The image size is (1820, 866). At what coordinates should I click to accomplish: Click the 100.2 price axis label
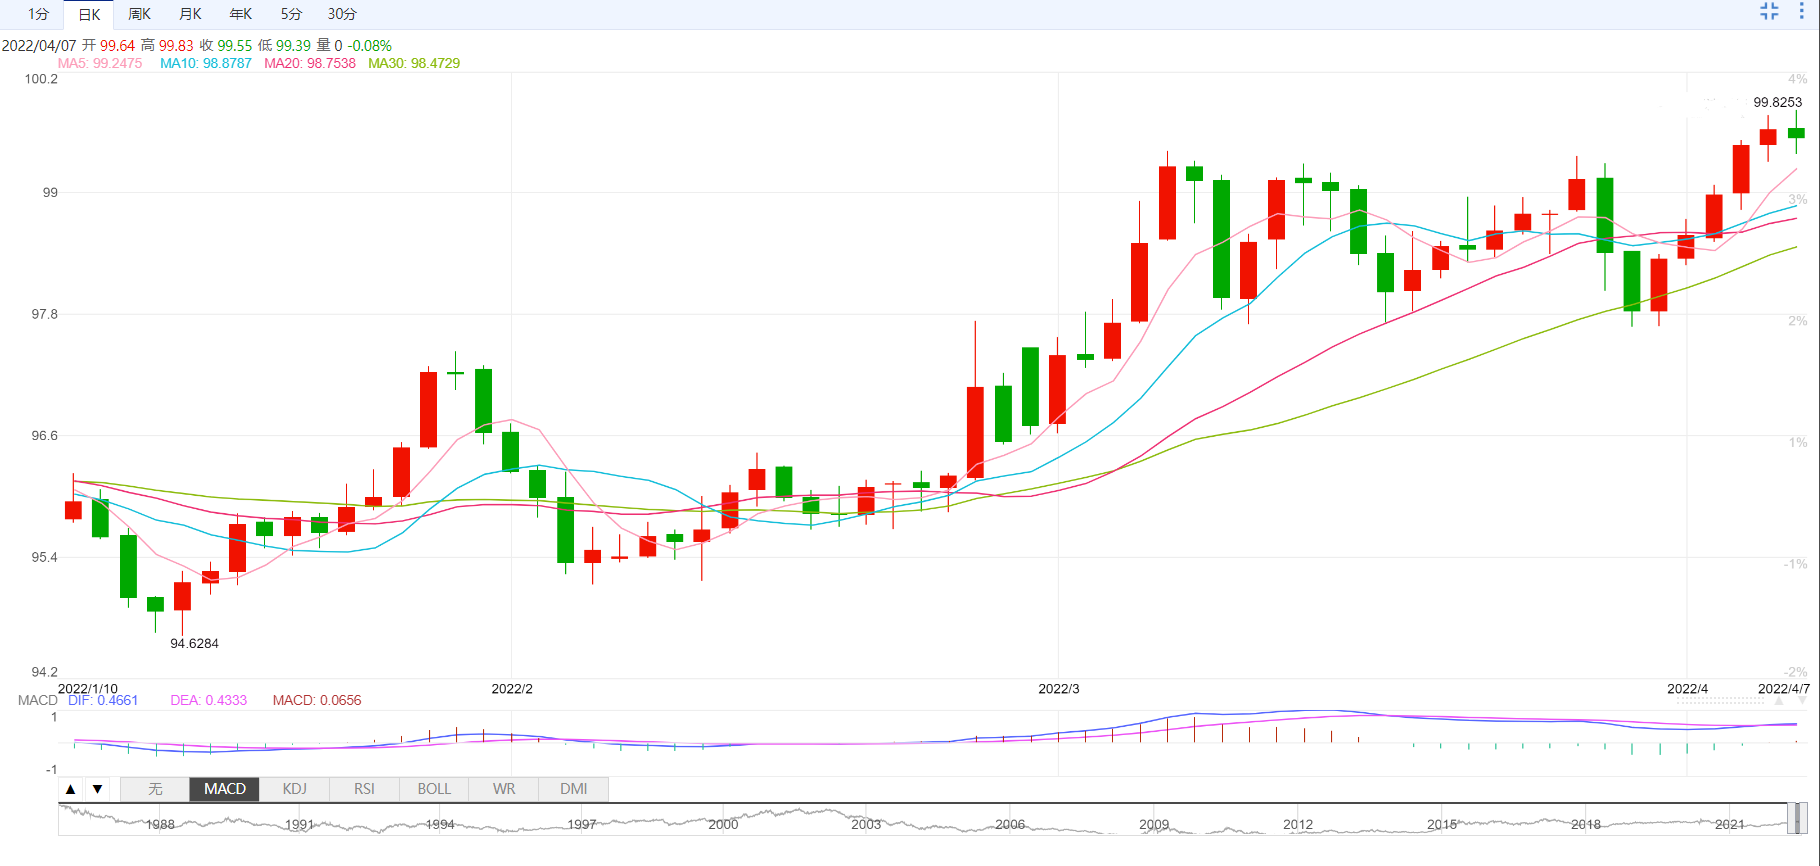coord(41,79)
